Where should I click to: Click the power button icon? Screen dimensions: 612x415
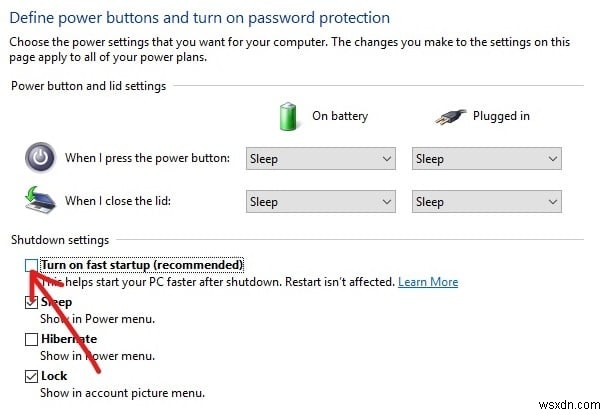pyautogui.click(x=40, y=158)
